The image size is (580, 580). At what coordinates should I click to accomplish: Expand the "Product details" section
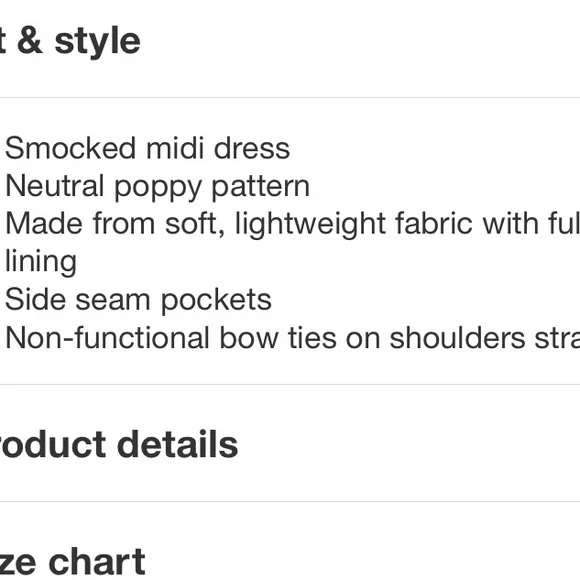click(x=119, y=444)
